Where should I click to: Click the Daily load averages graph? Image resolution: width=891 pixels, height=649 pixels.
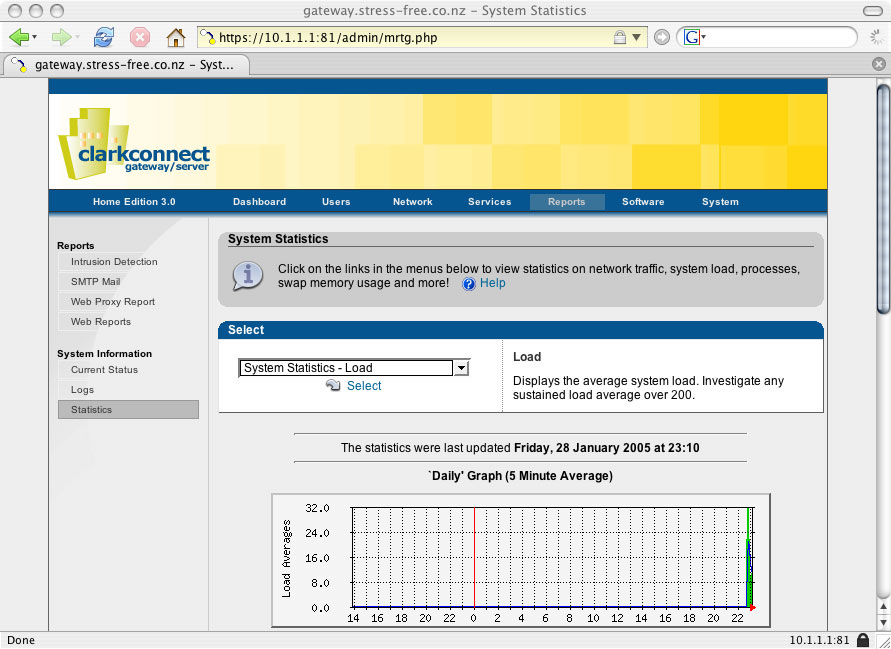[521, 561]
